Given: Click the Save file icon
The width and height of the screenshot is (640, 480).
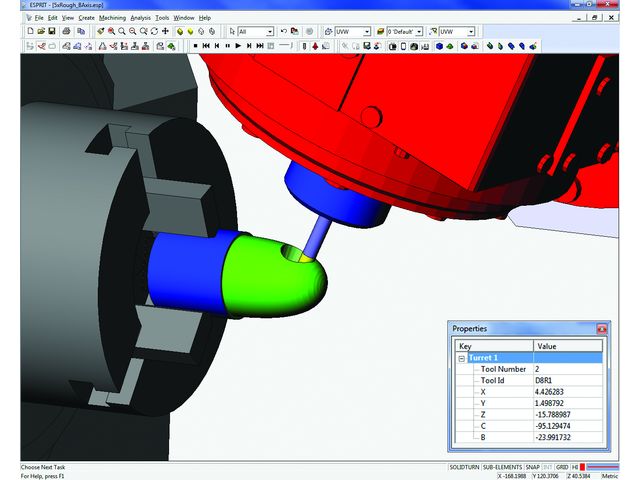Looking at the screenshot, I should [x=53, y=32].
